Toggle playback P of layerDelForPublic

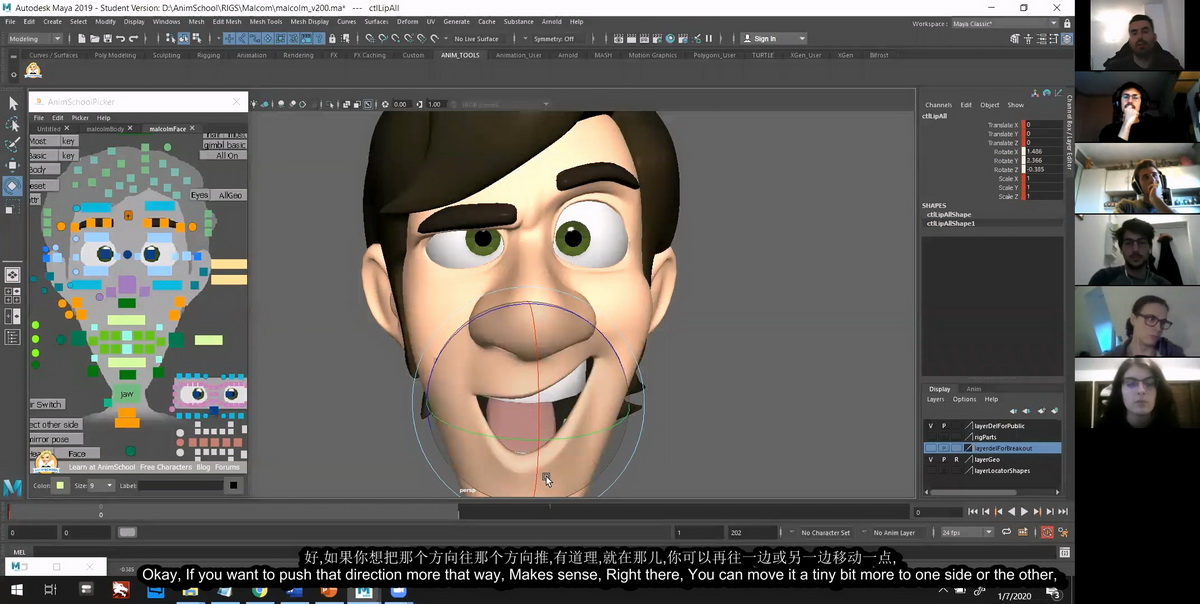click(943, 426)
